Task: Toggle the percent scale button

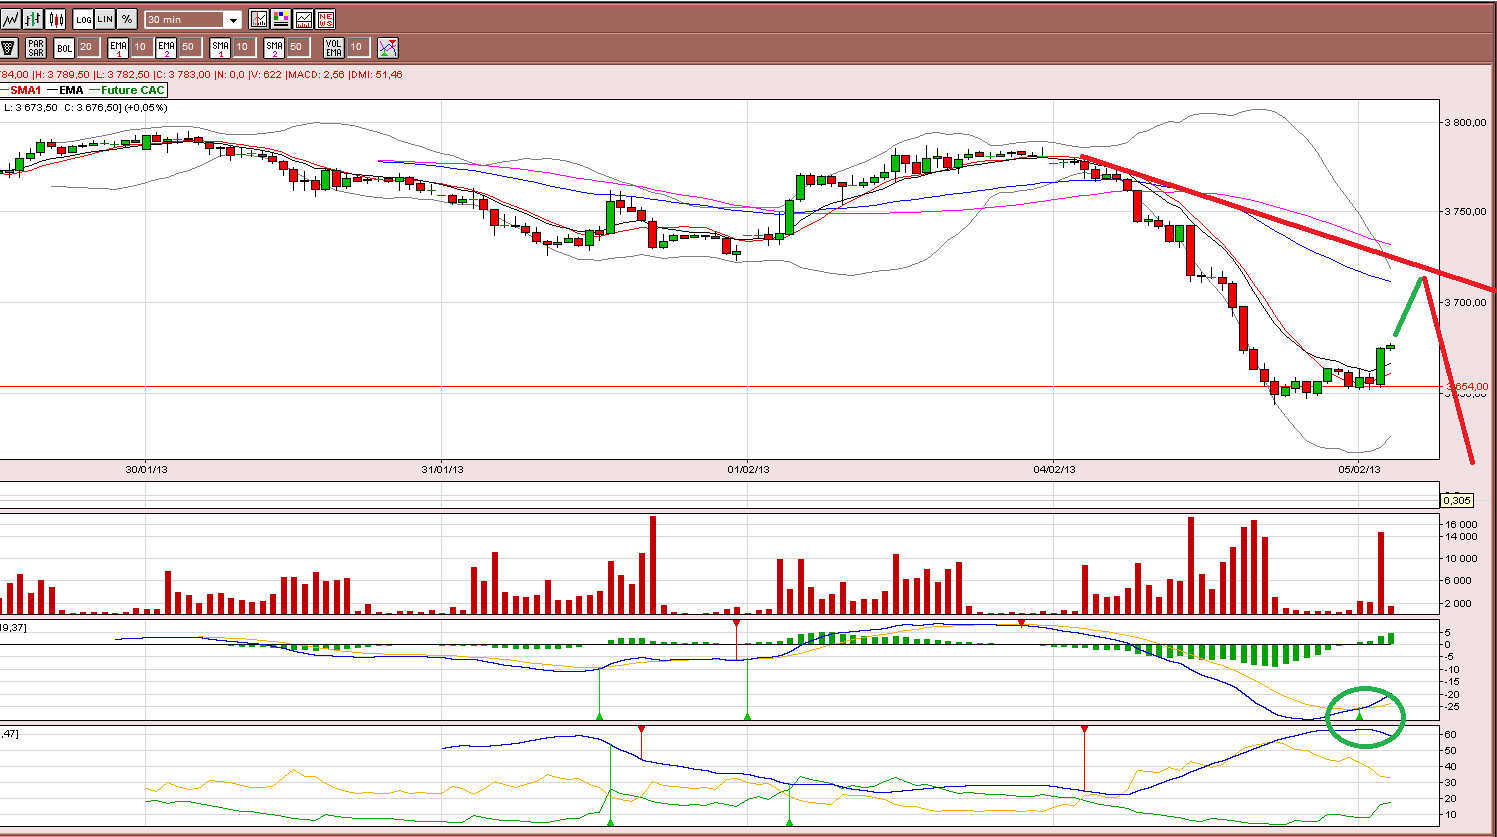Action: [127, 19]
